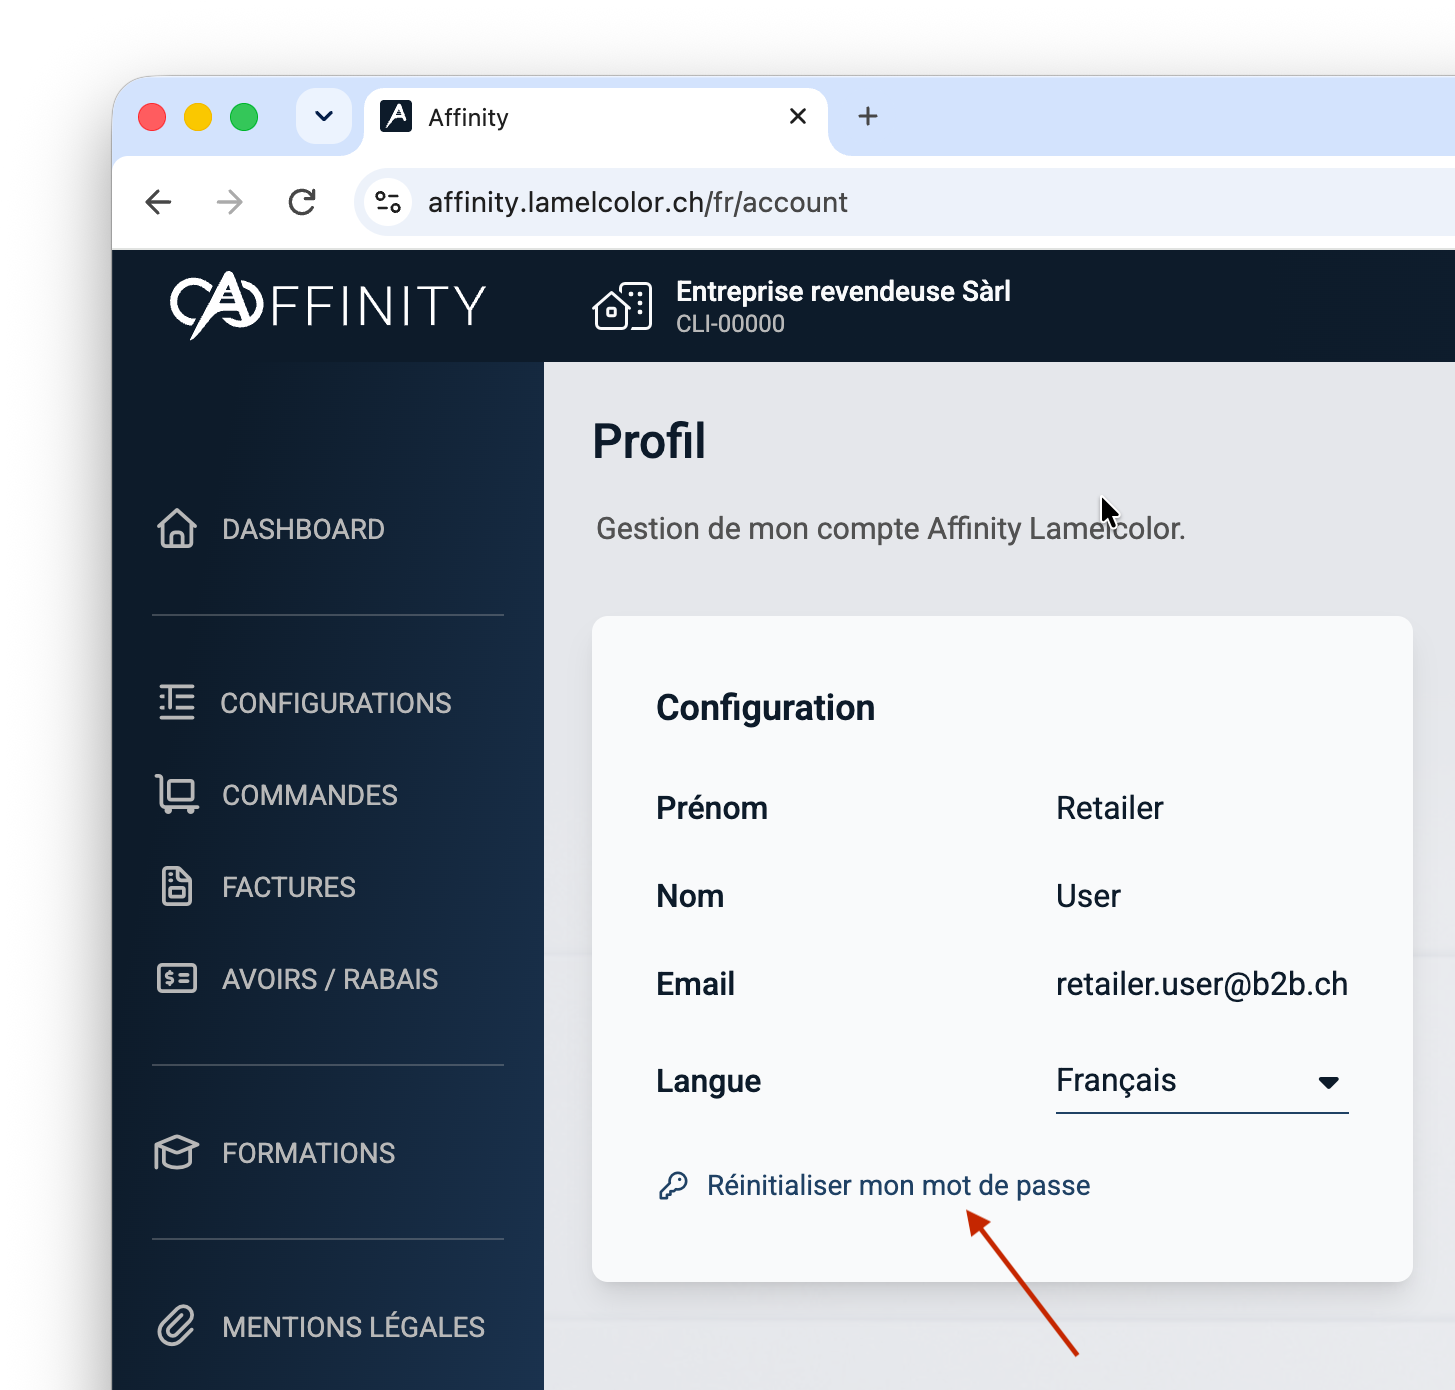Click the Commandes cart icon
The width and height of the screenshot is (1455, 1390).
(x=177, y=794)
